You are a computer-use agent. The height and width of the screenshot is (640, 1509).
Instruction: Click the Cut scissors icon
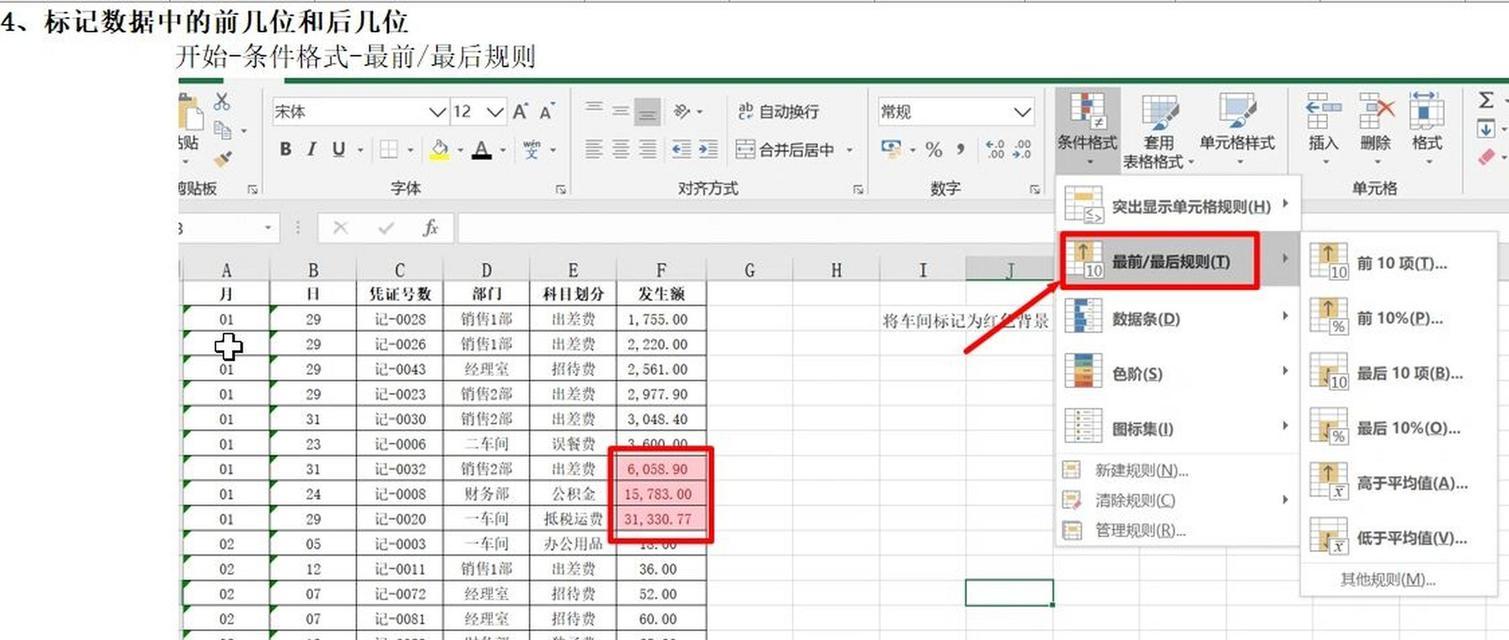pos(222,101)
